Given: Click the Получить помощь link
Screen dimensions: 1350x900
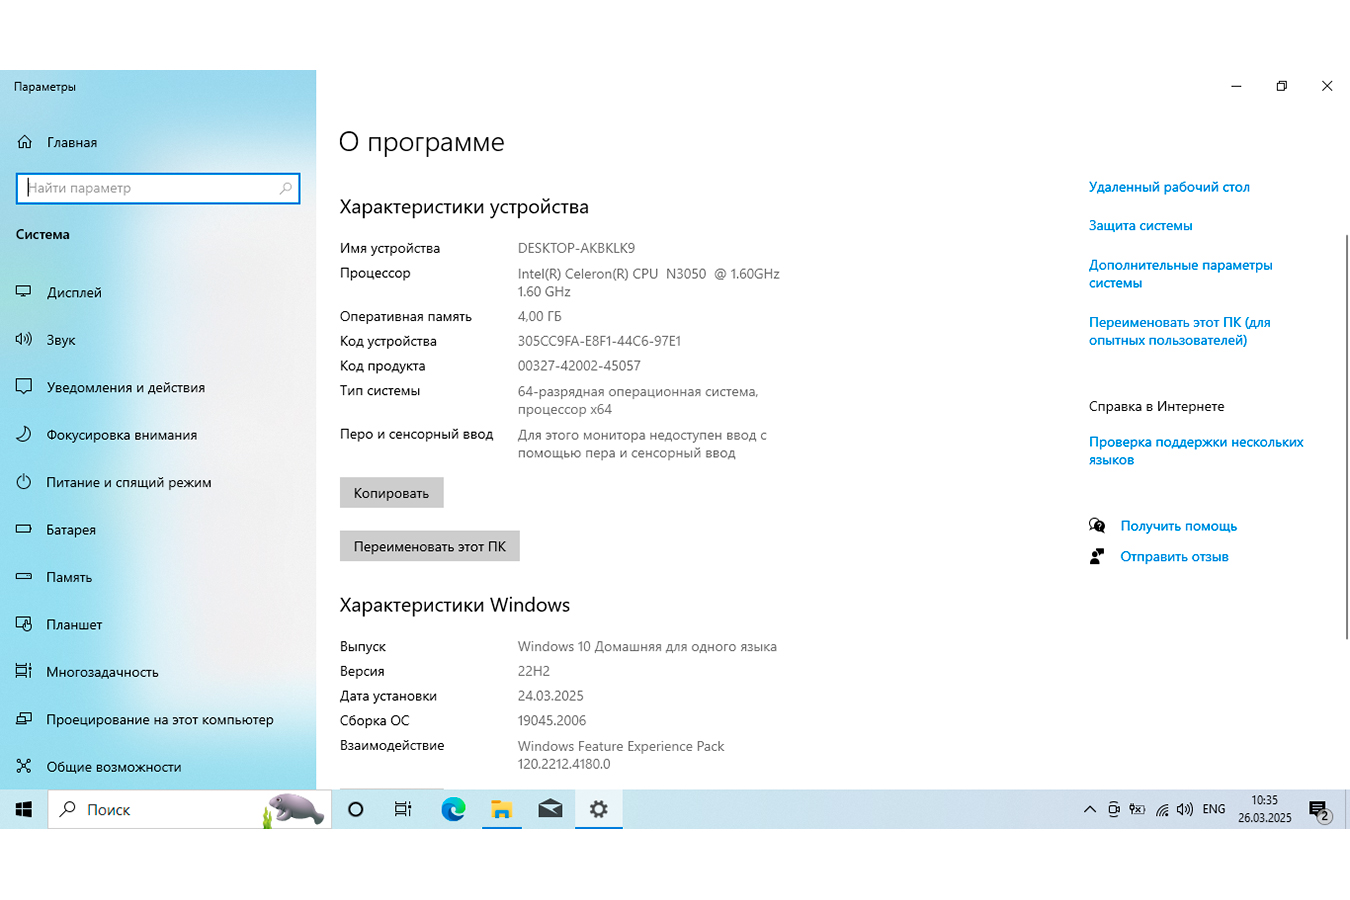Looking at the screenshot, I should 1178,526.
